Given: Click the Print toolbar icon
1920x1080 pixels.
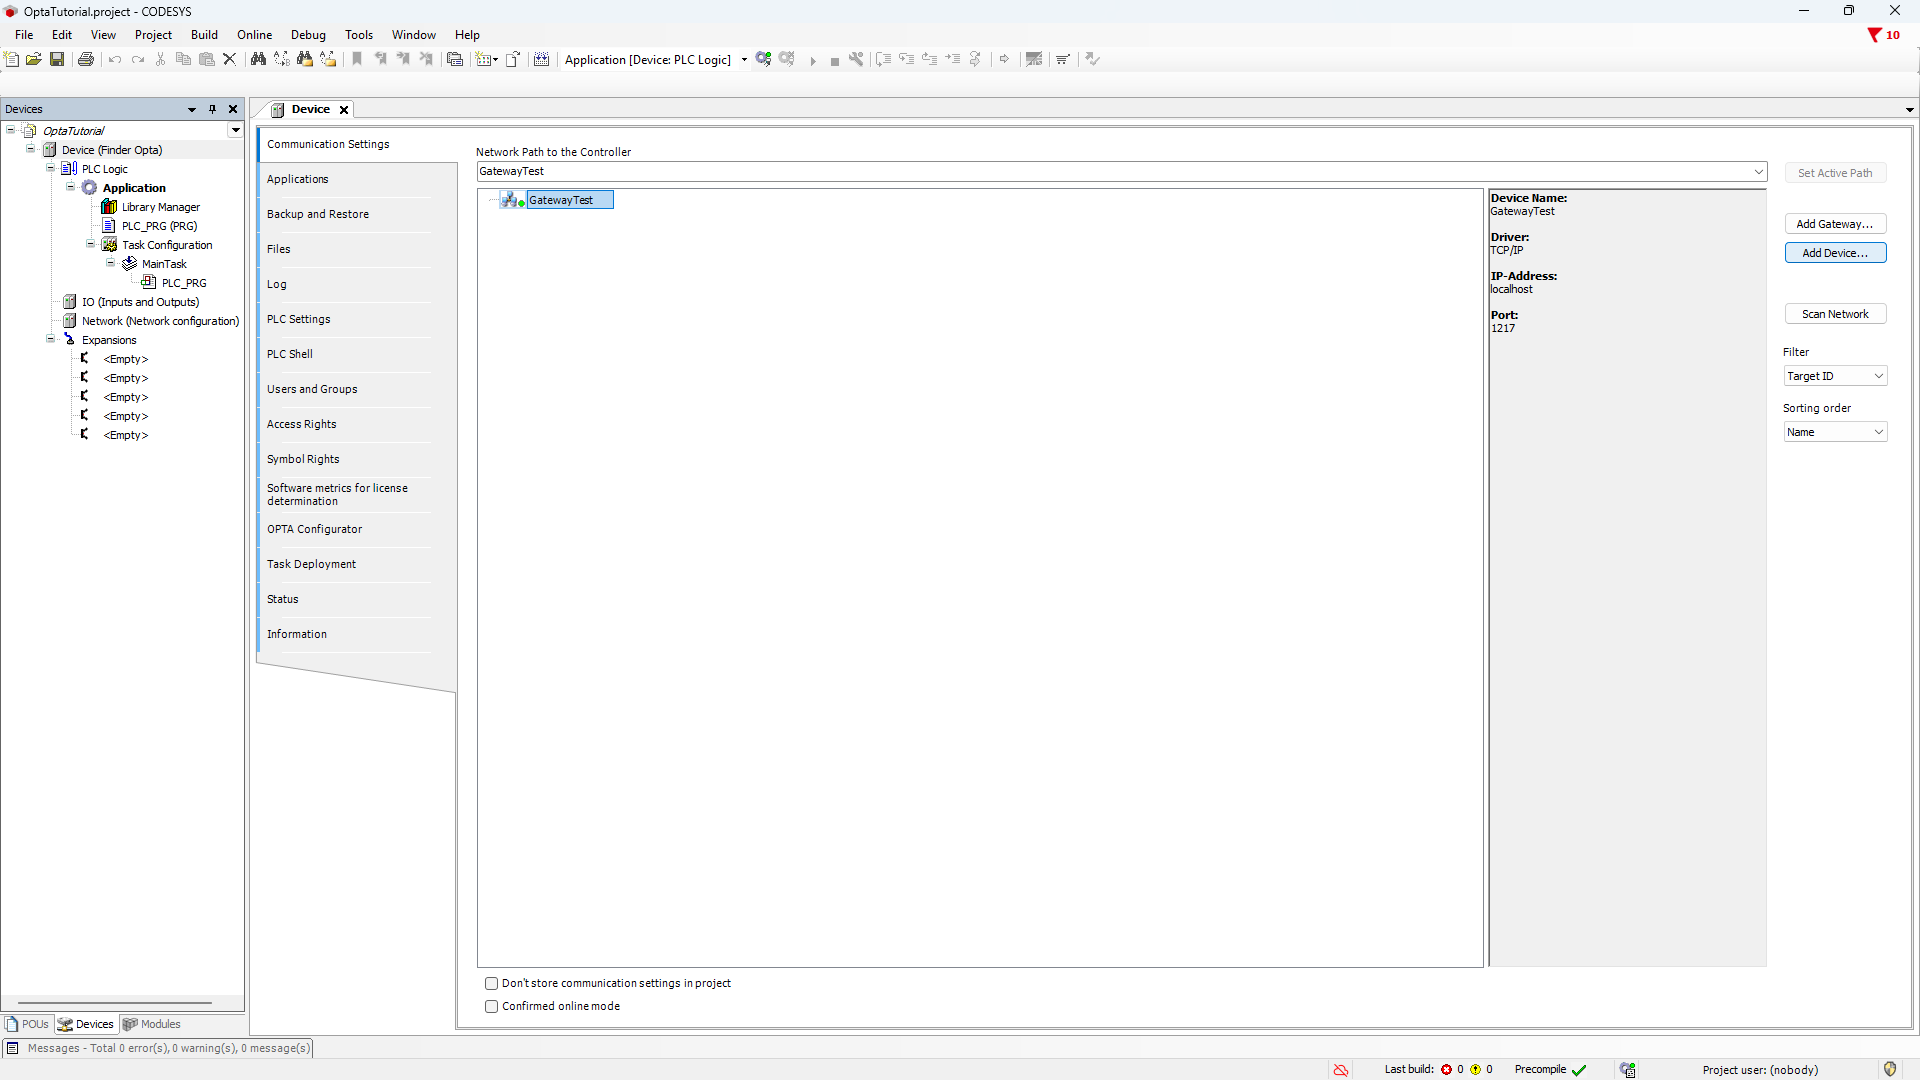Looking at the screenshot, I should click(x=86, y=59).
